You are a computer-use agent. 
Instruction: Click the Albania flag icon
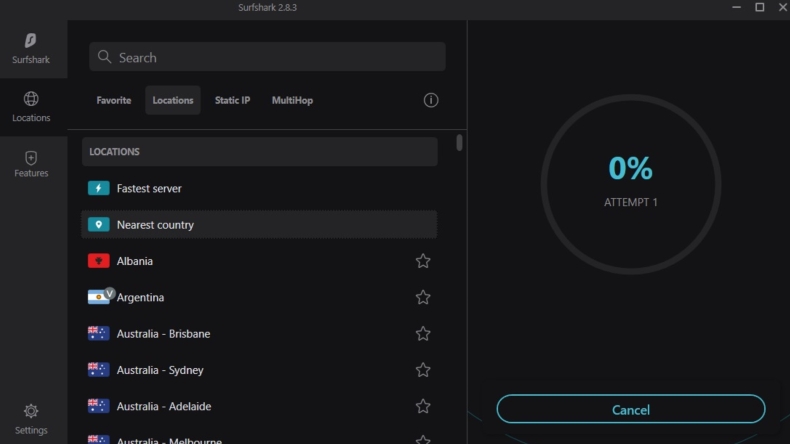click(x=98, y=261)
